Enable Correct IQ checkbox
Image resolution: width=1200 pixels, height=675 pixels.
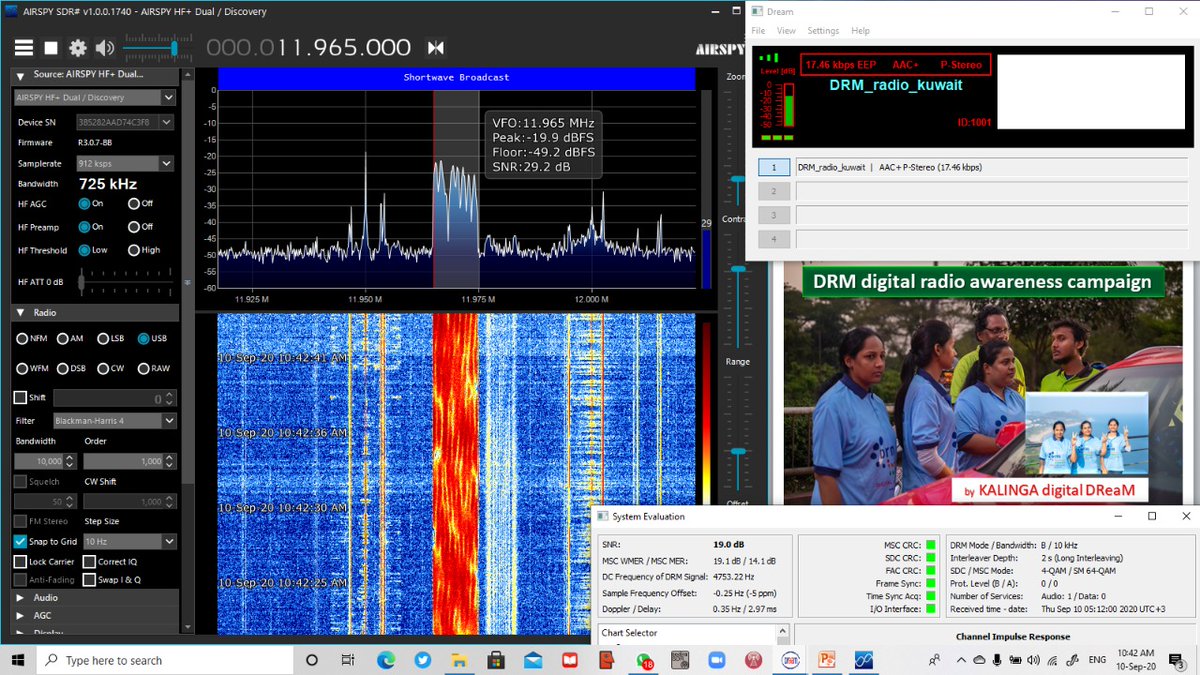90,562
